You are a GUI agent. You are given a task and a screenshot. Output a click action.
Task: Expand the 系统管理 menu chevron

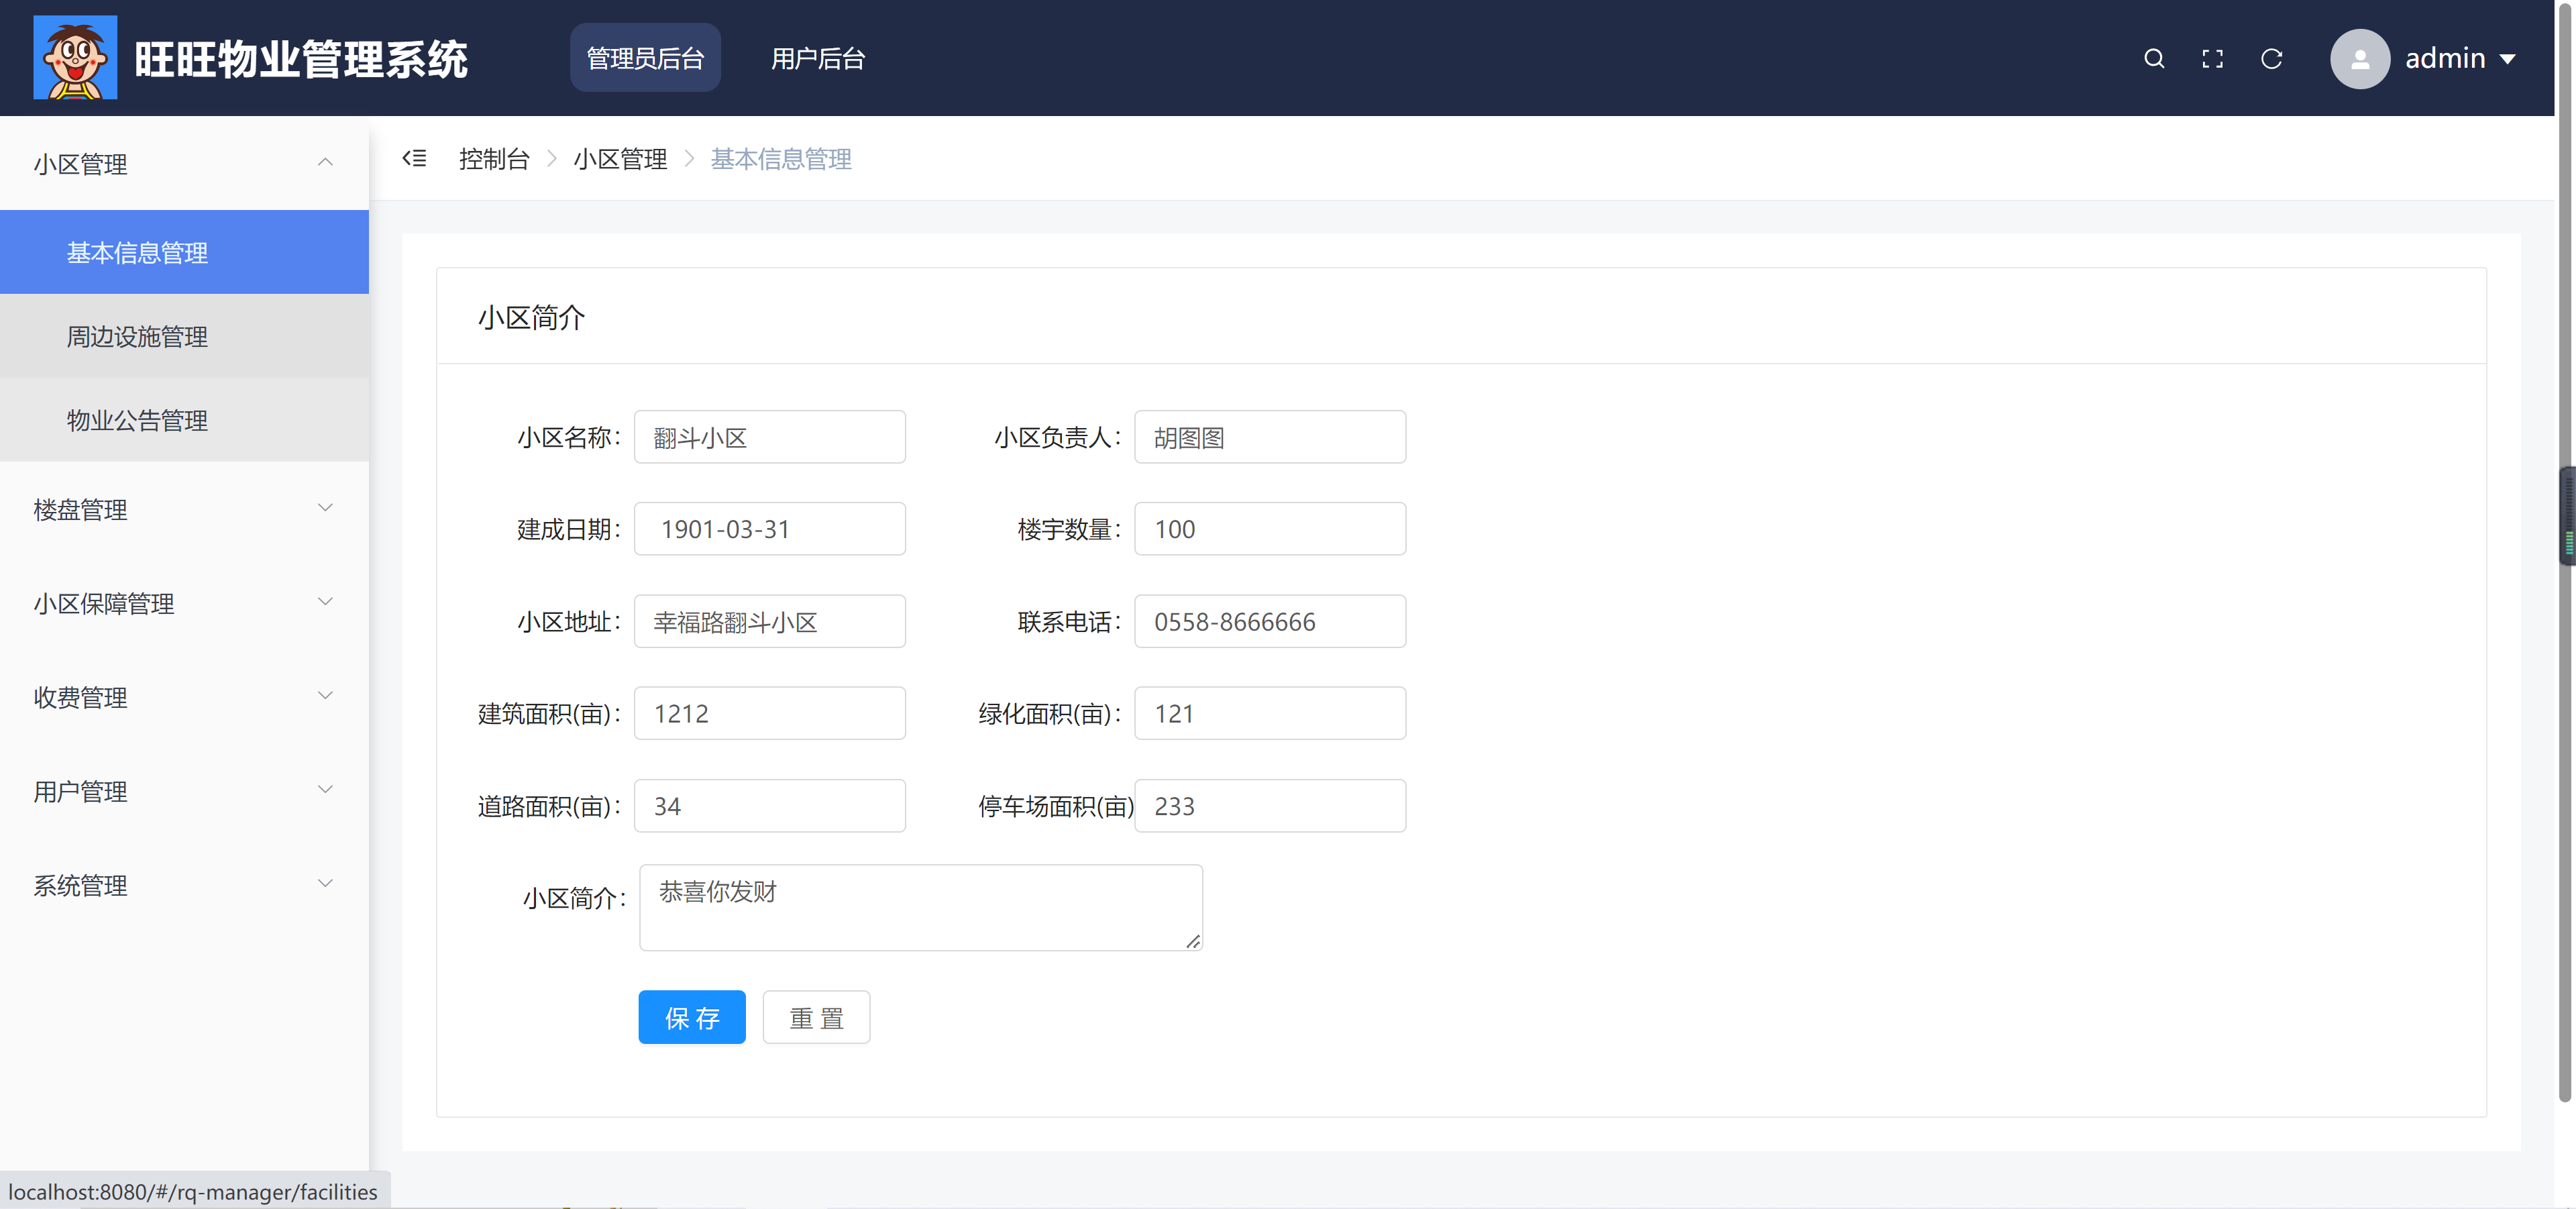click(325, 884)
